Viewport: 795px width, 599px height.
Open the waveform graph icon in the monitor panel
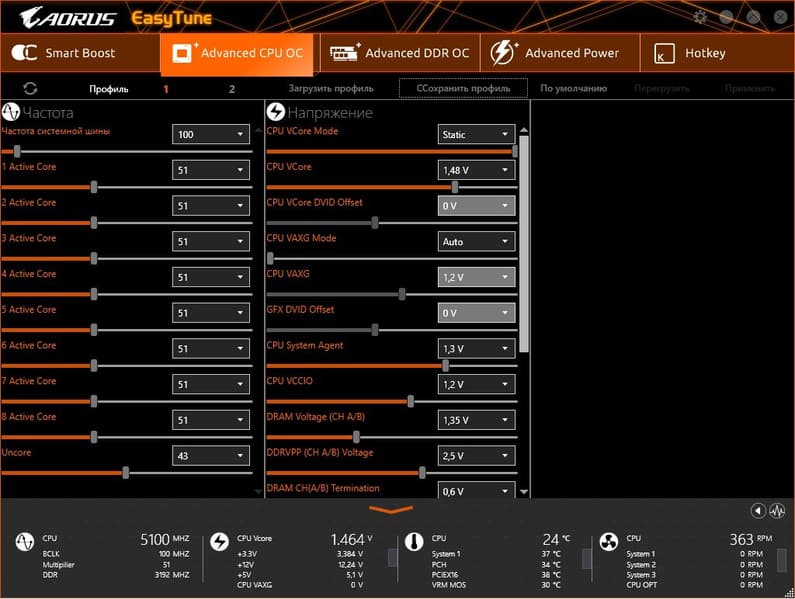pyautogui.click(x=777, y=511)
